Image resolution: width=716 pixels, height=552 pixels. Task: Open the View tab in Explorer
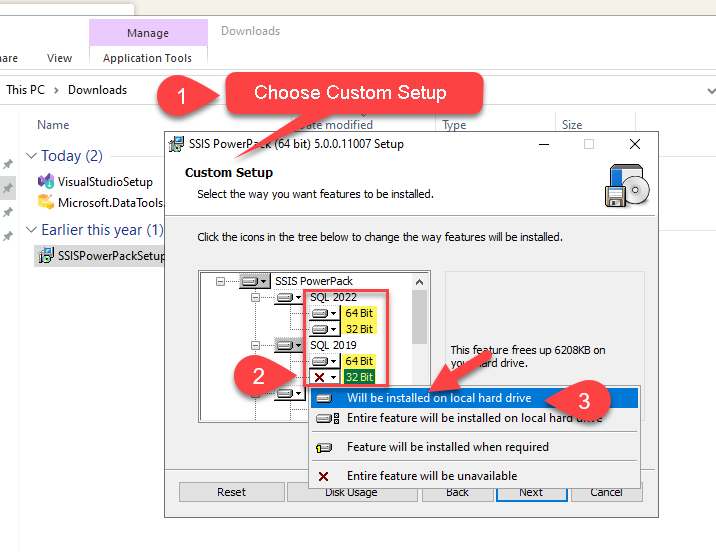coord(59,58)
